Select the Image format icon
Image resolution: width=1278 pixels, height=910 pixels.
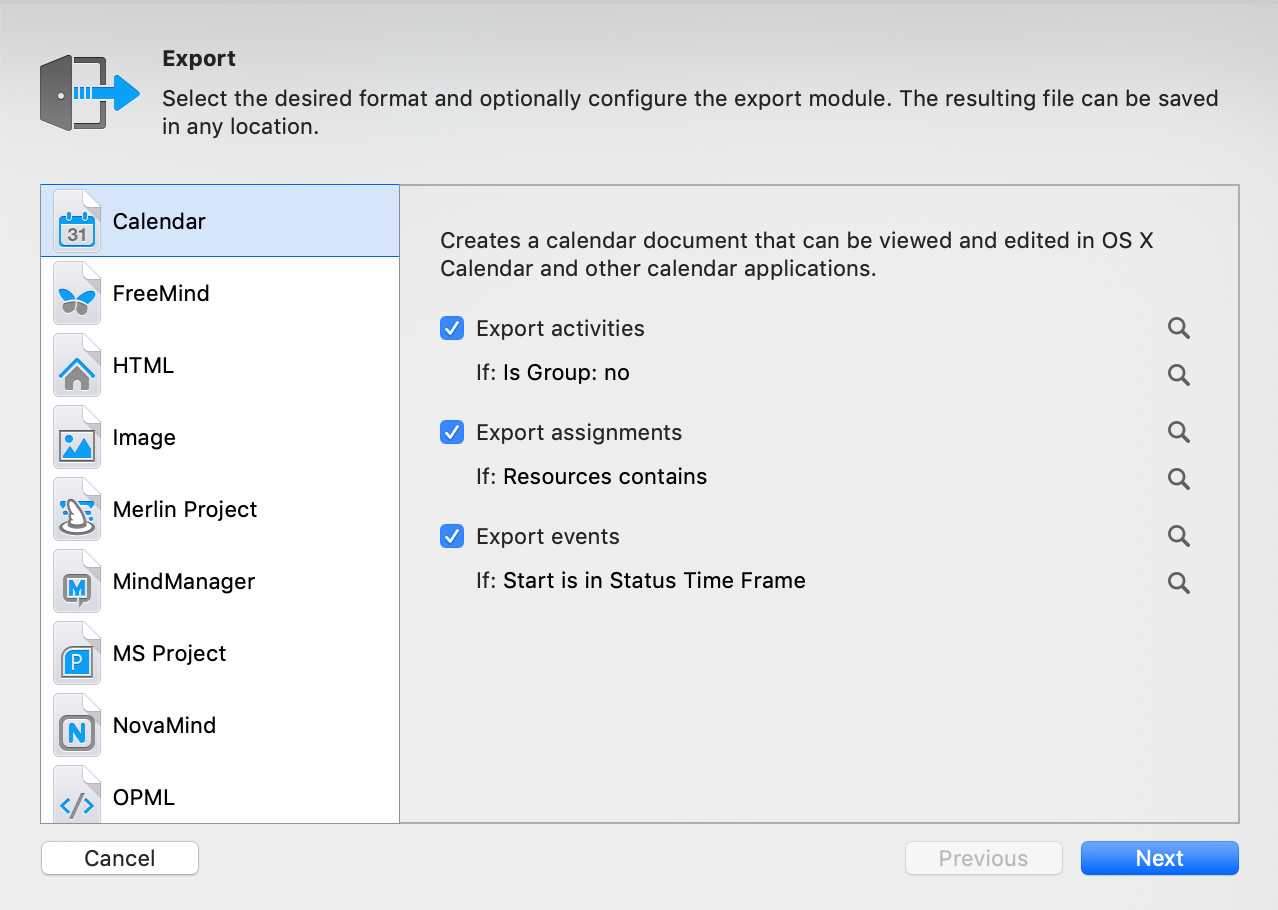[77, 437]
